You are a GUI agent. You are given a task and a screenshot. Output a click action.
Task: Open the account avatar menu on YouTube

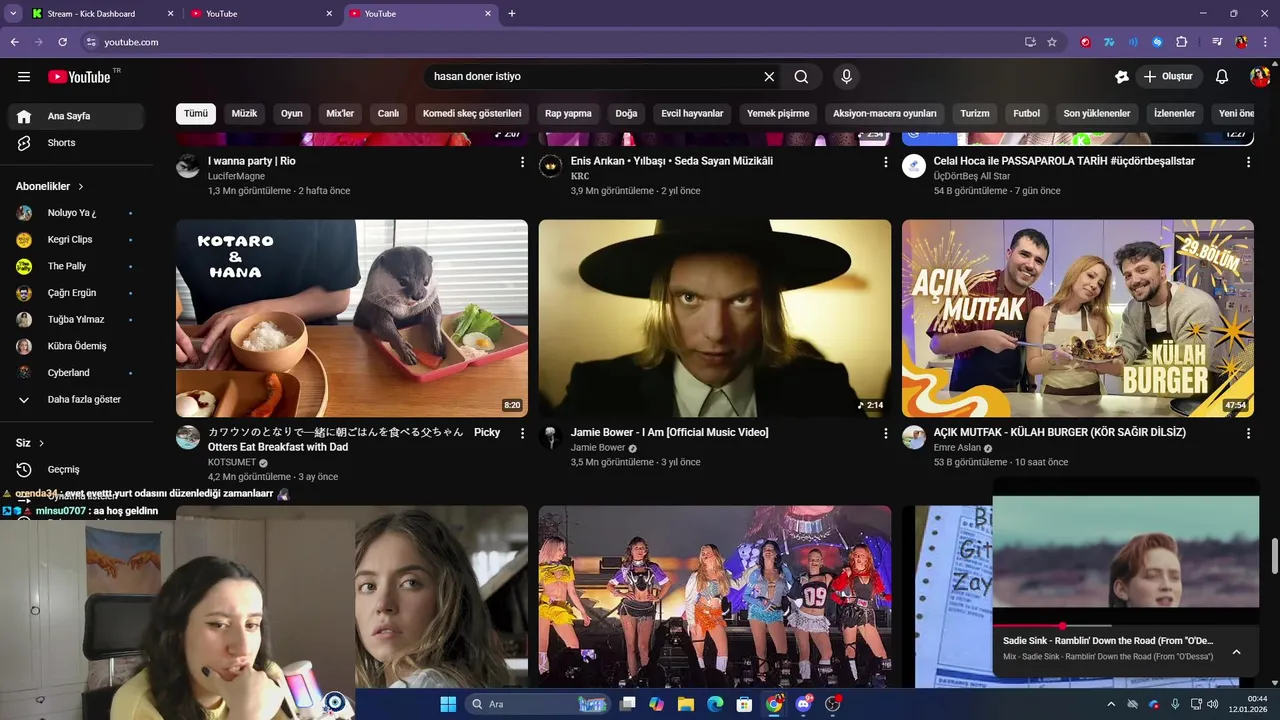[x=1259, y=77]
